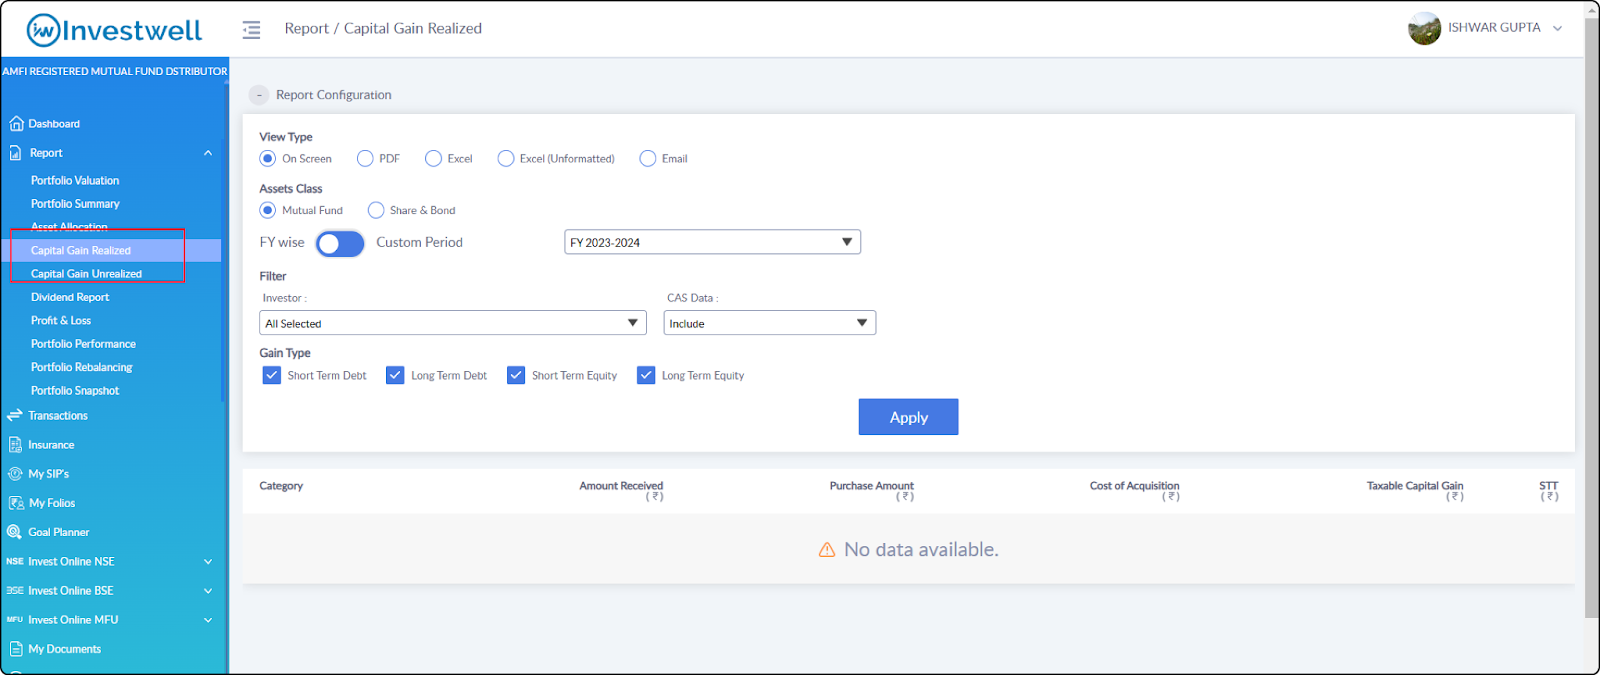
Task: Click the Report document icon in sidebar
Action: pos(16,153)
